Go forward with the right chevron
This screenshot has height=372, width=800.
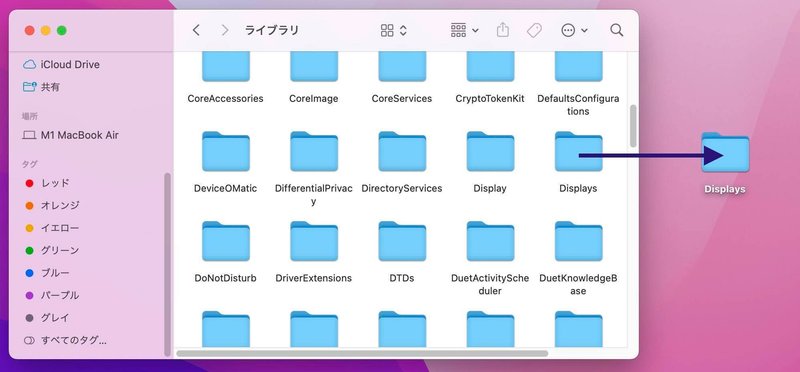click(225, 31)
